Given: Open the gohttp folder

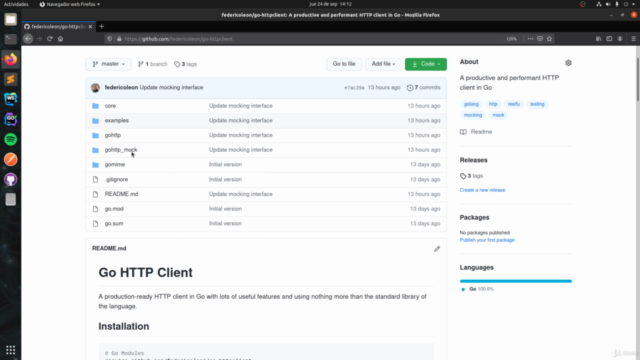Looking at the screenshot, I should [113, 135].
